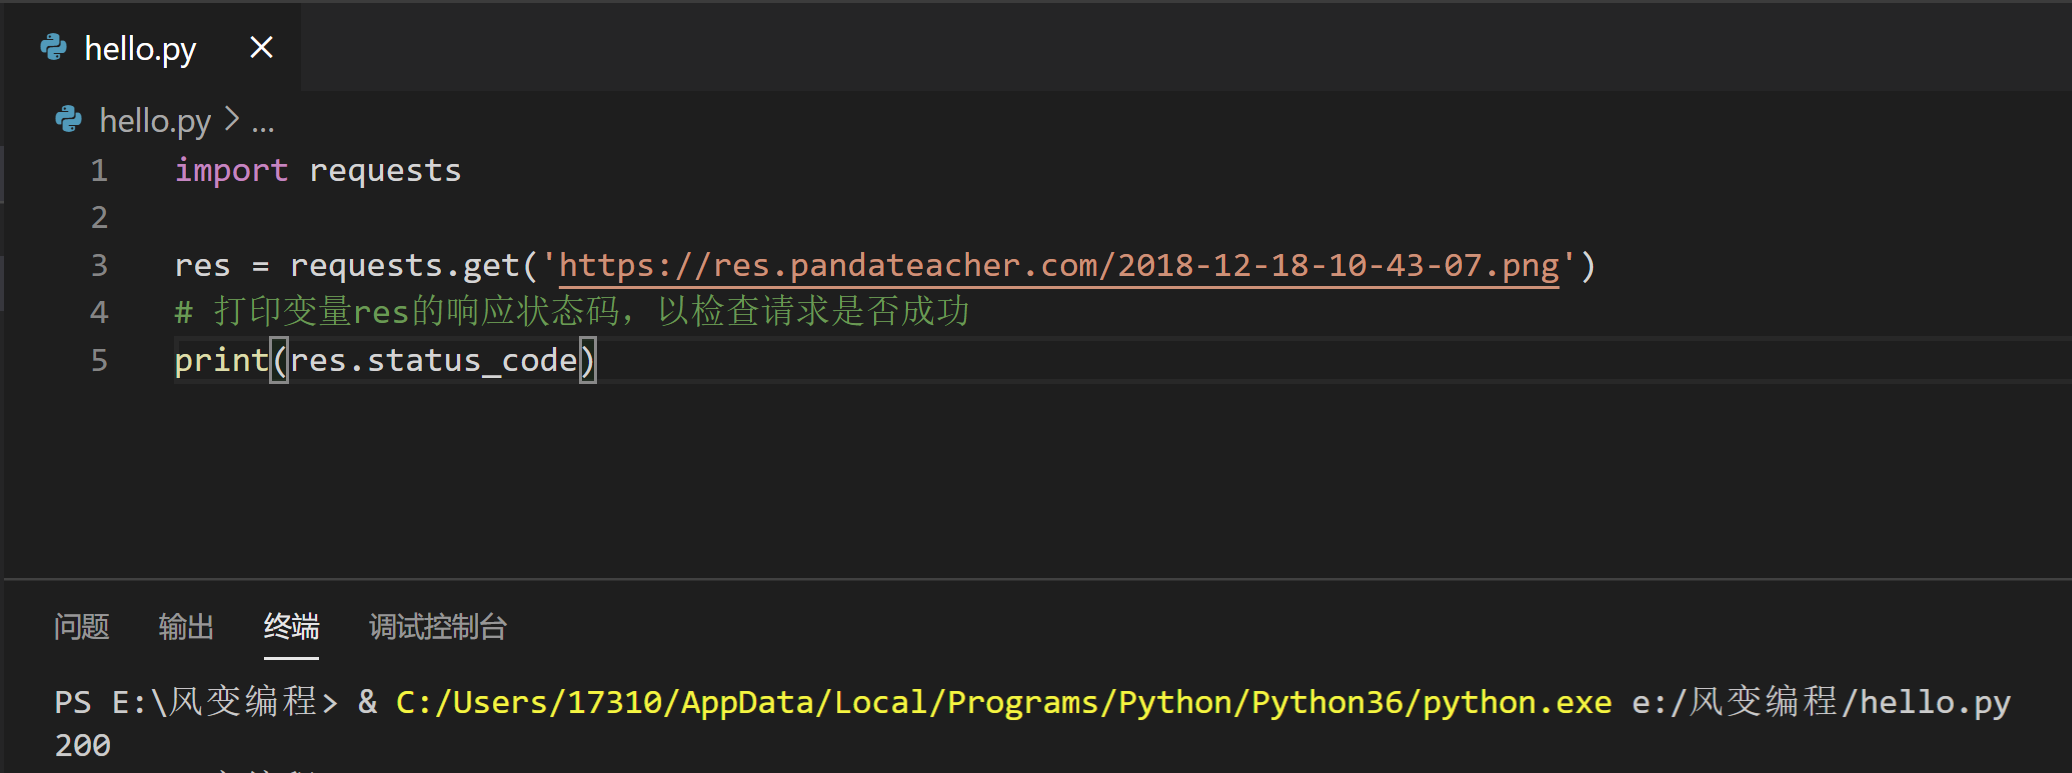Click line number 3 in the gutter
Screen dimensions: 2072x773
click(99, 265)
